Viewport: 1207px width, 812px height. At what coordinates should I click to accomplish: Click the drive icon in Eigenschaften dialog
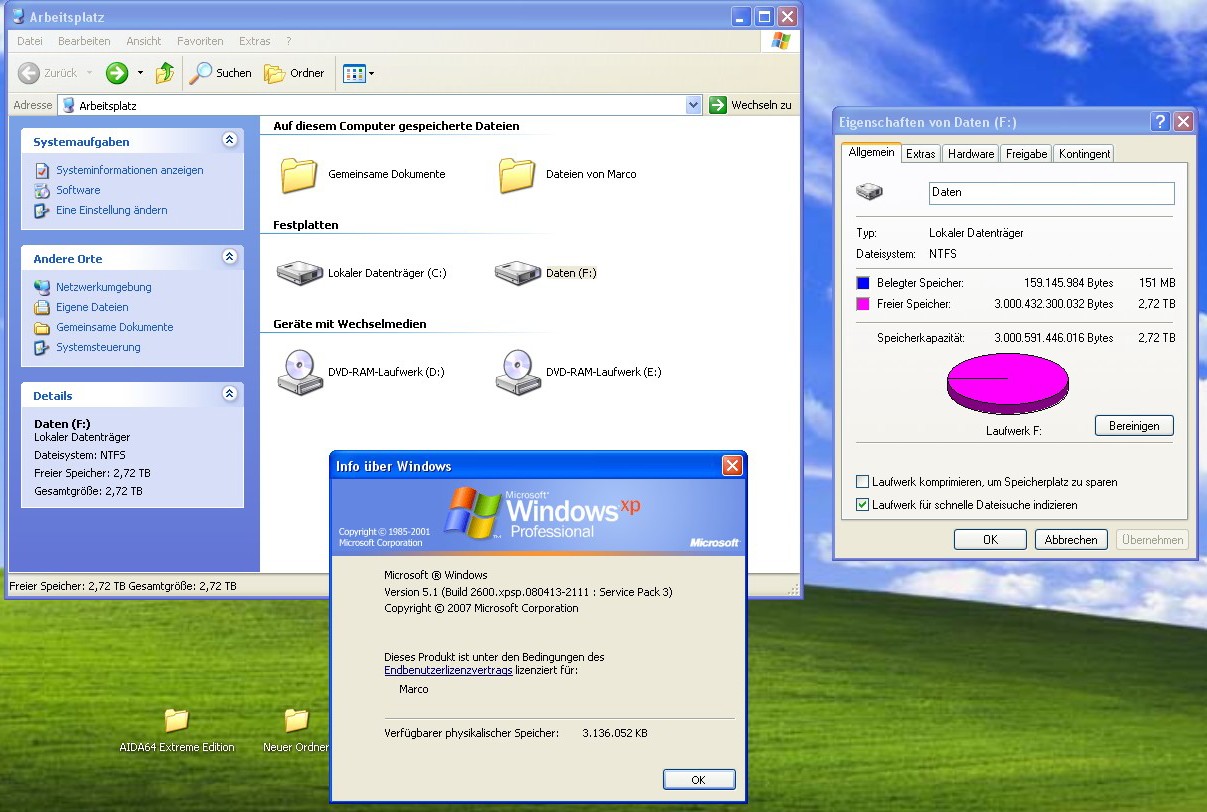870,192
